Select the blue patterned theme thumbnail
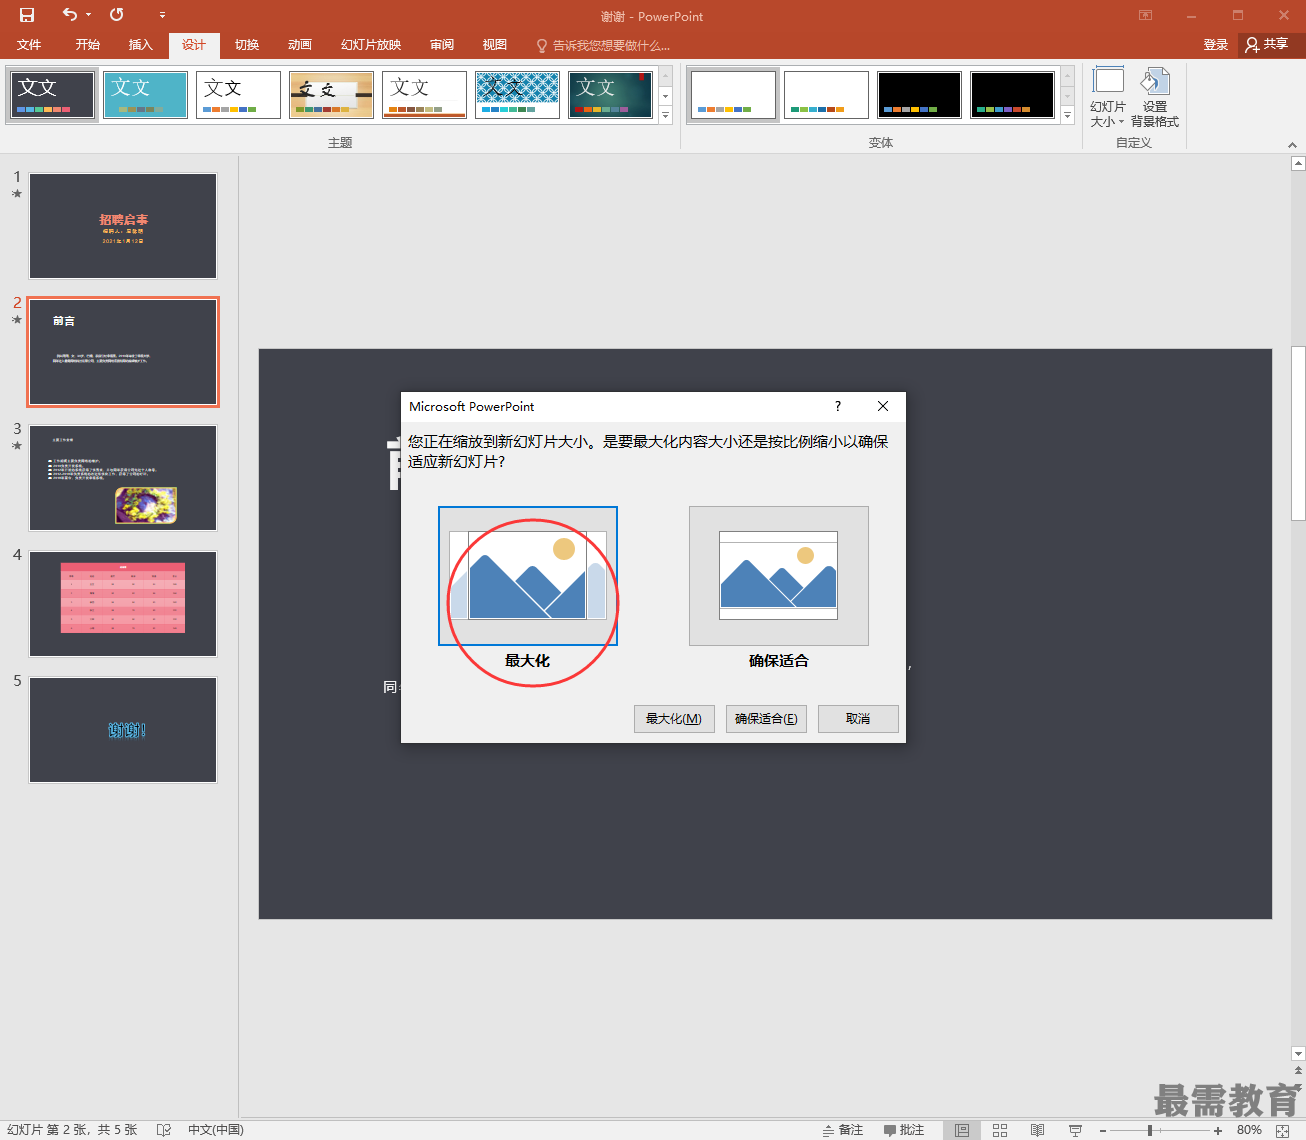 coord(517,95)
